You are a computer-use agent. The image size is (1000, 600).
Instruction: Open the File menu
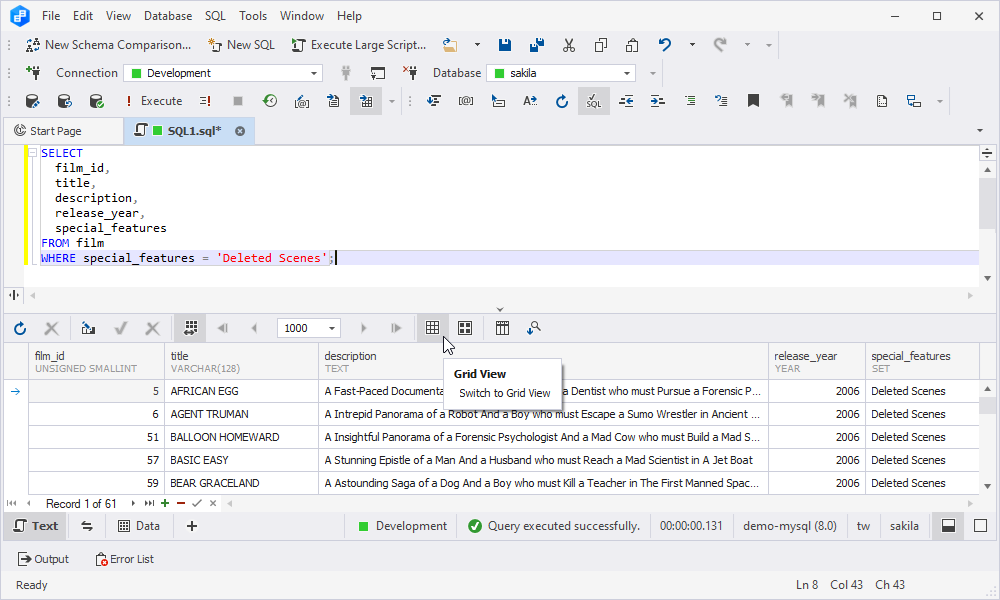tap(51, 16)
